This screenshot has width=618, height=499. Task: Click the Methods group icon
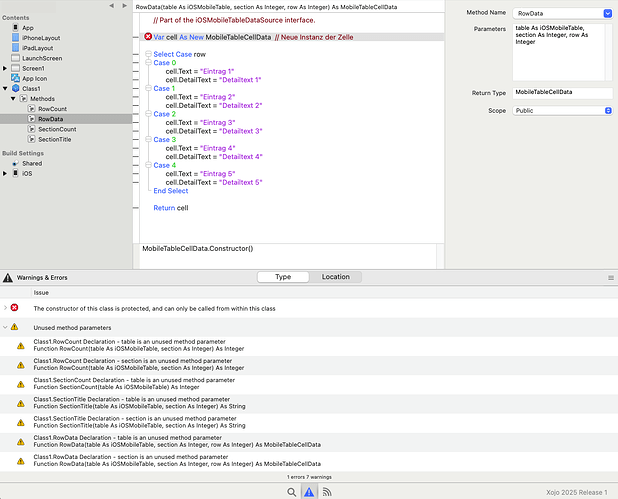click(x=24, y=99)
